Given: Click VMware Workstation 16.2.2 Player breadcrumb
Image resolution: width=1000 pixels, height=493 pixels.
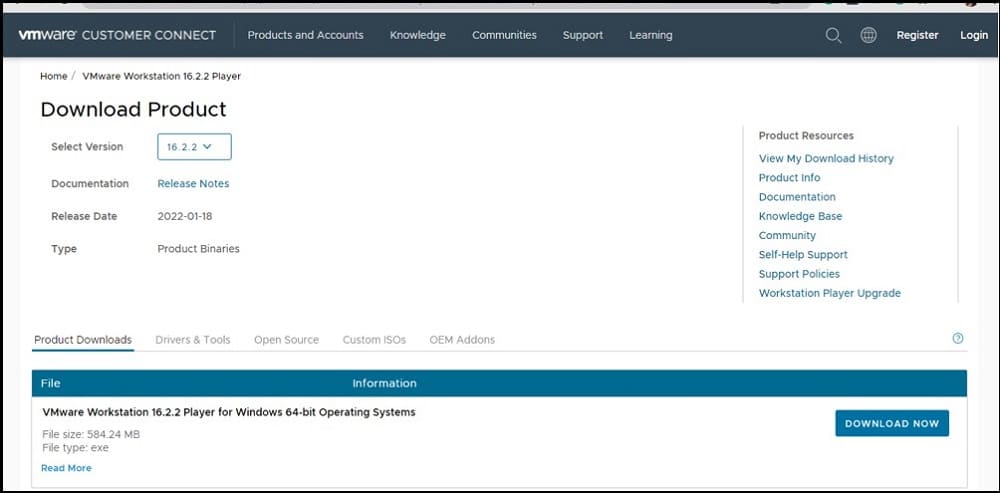Looking at the screenshot, I should 162,76.
